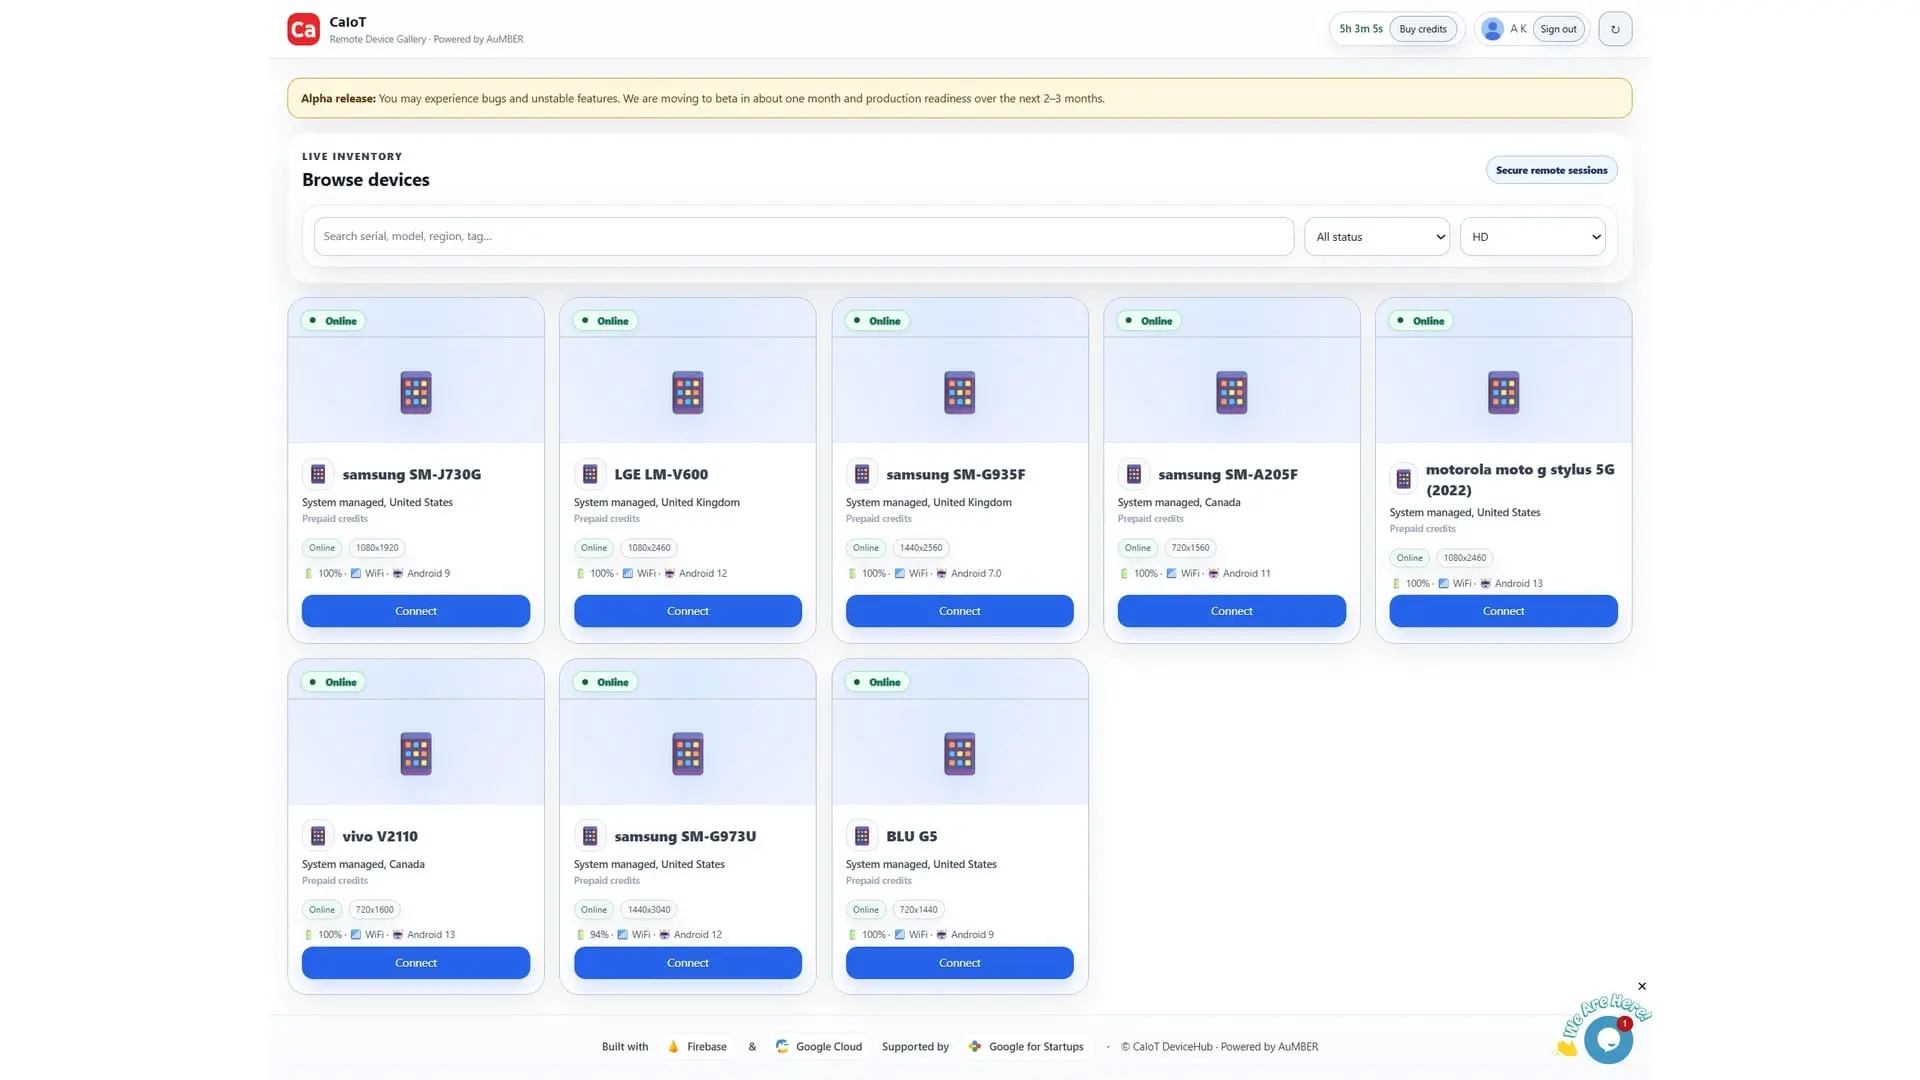Click Google Cloud icon in footer
The width and height of the screenshot is (1920, 1080).
(x=782, y=1046)
